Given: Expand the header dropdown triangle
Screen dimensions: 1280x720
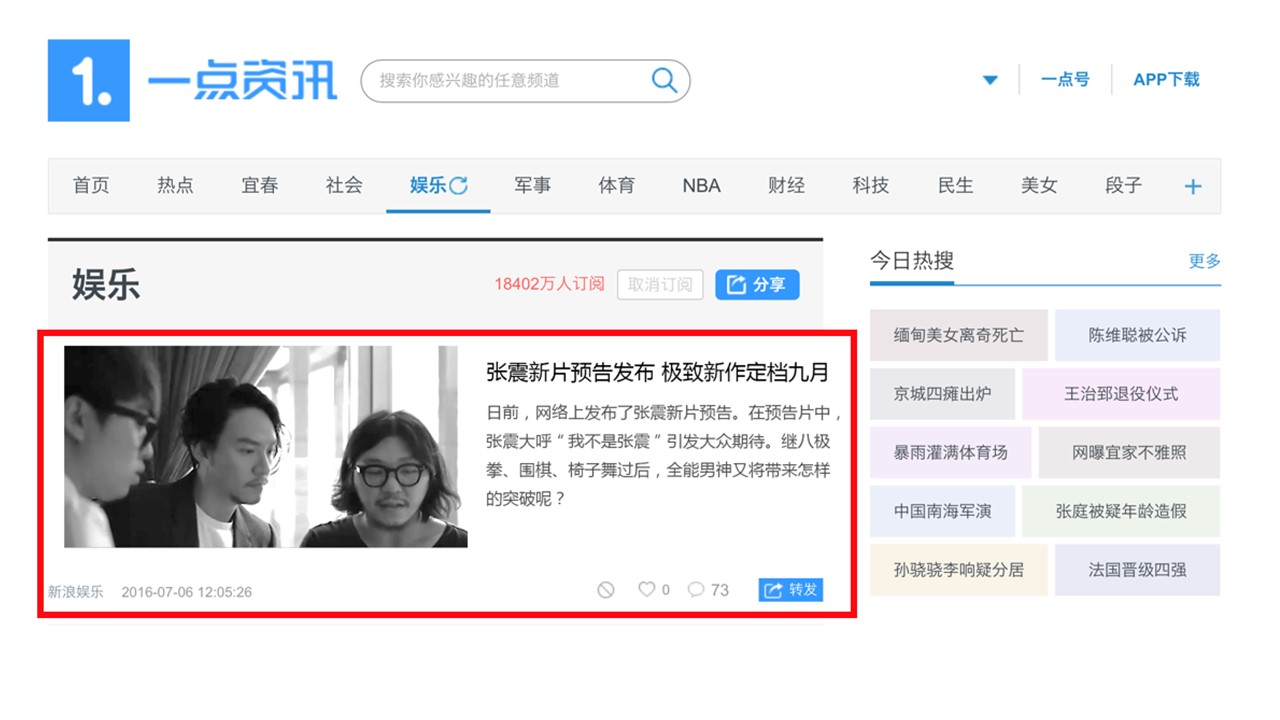Looking at the screenshot, I should (x=990, y=80).
